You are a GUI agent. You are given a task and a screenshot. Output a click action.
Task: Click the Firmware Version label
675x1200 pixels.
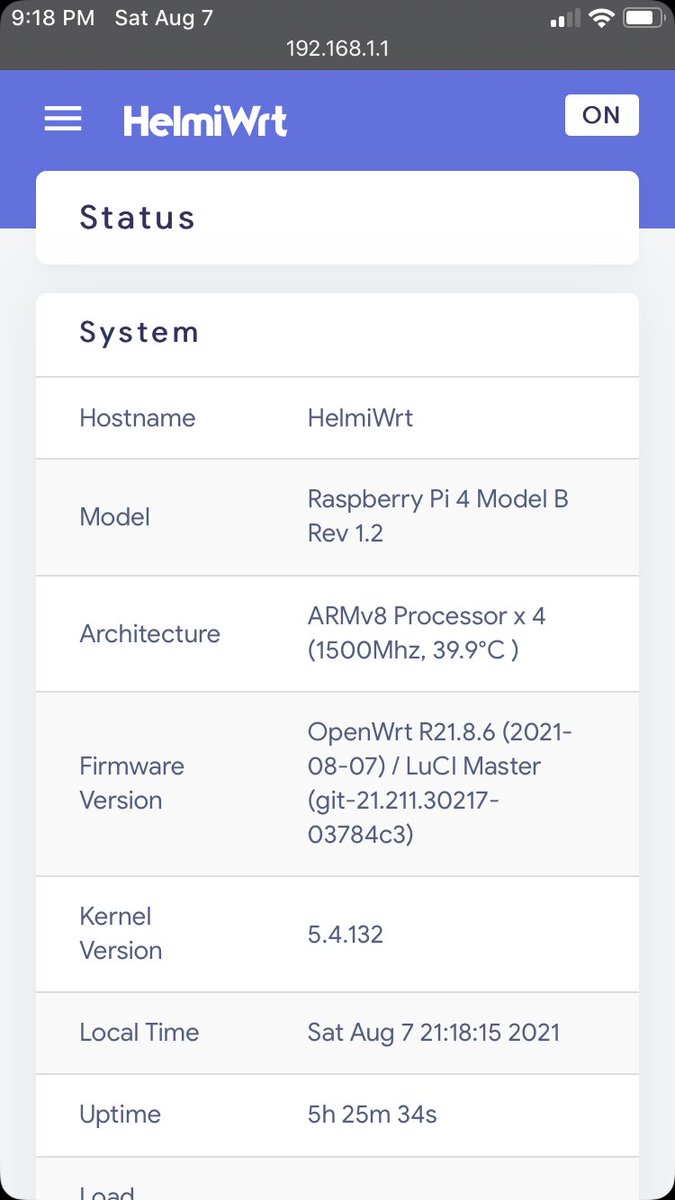point(132,783)
